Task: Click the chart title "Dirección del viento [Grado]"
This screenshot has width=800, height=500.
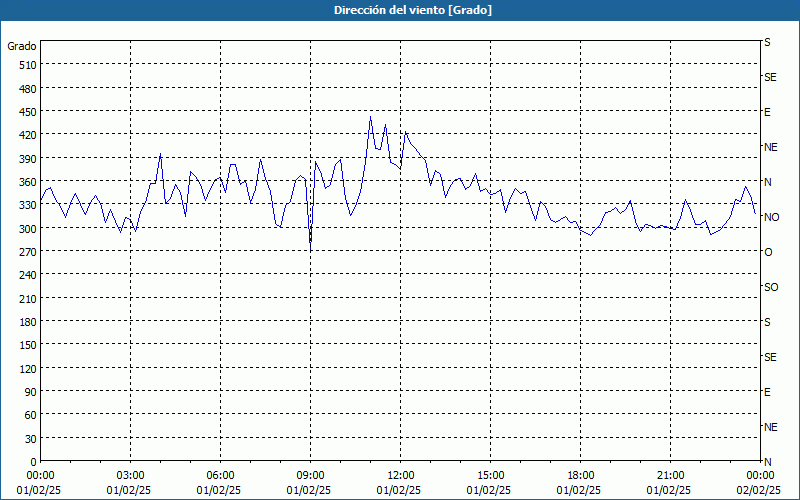Action: click(x=413, y=10)
